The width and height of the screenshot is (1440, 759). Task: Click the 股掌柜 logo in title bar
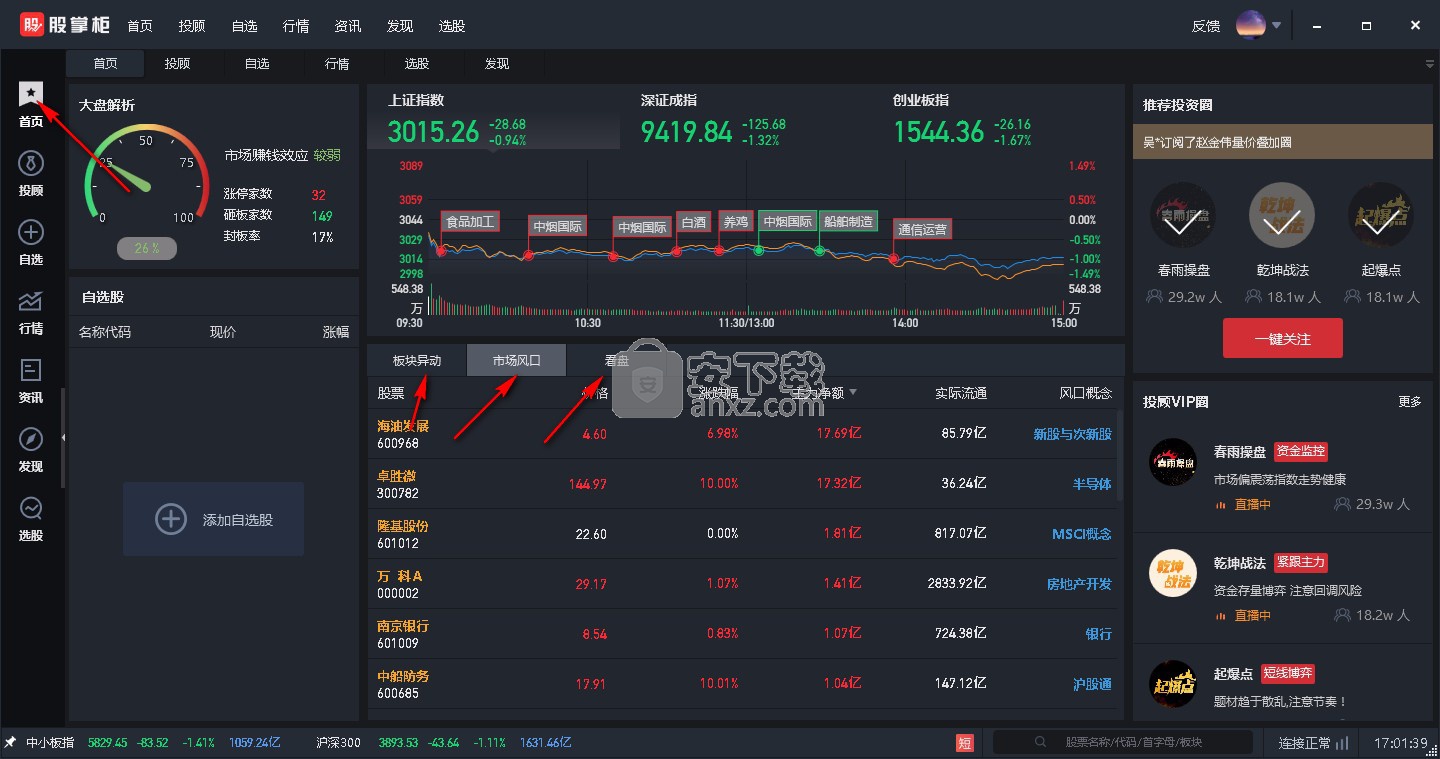(x=65, y=25)
